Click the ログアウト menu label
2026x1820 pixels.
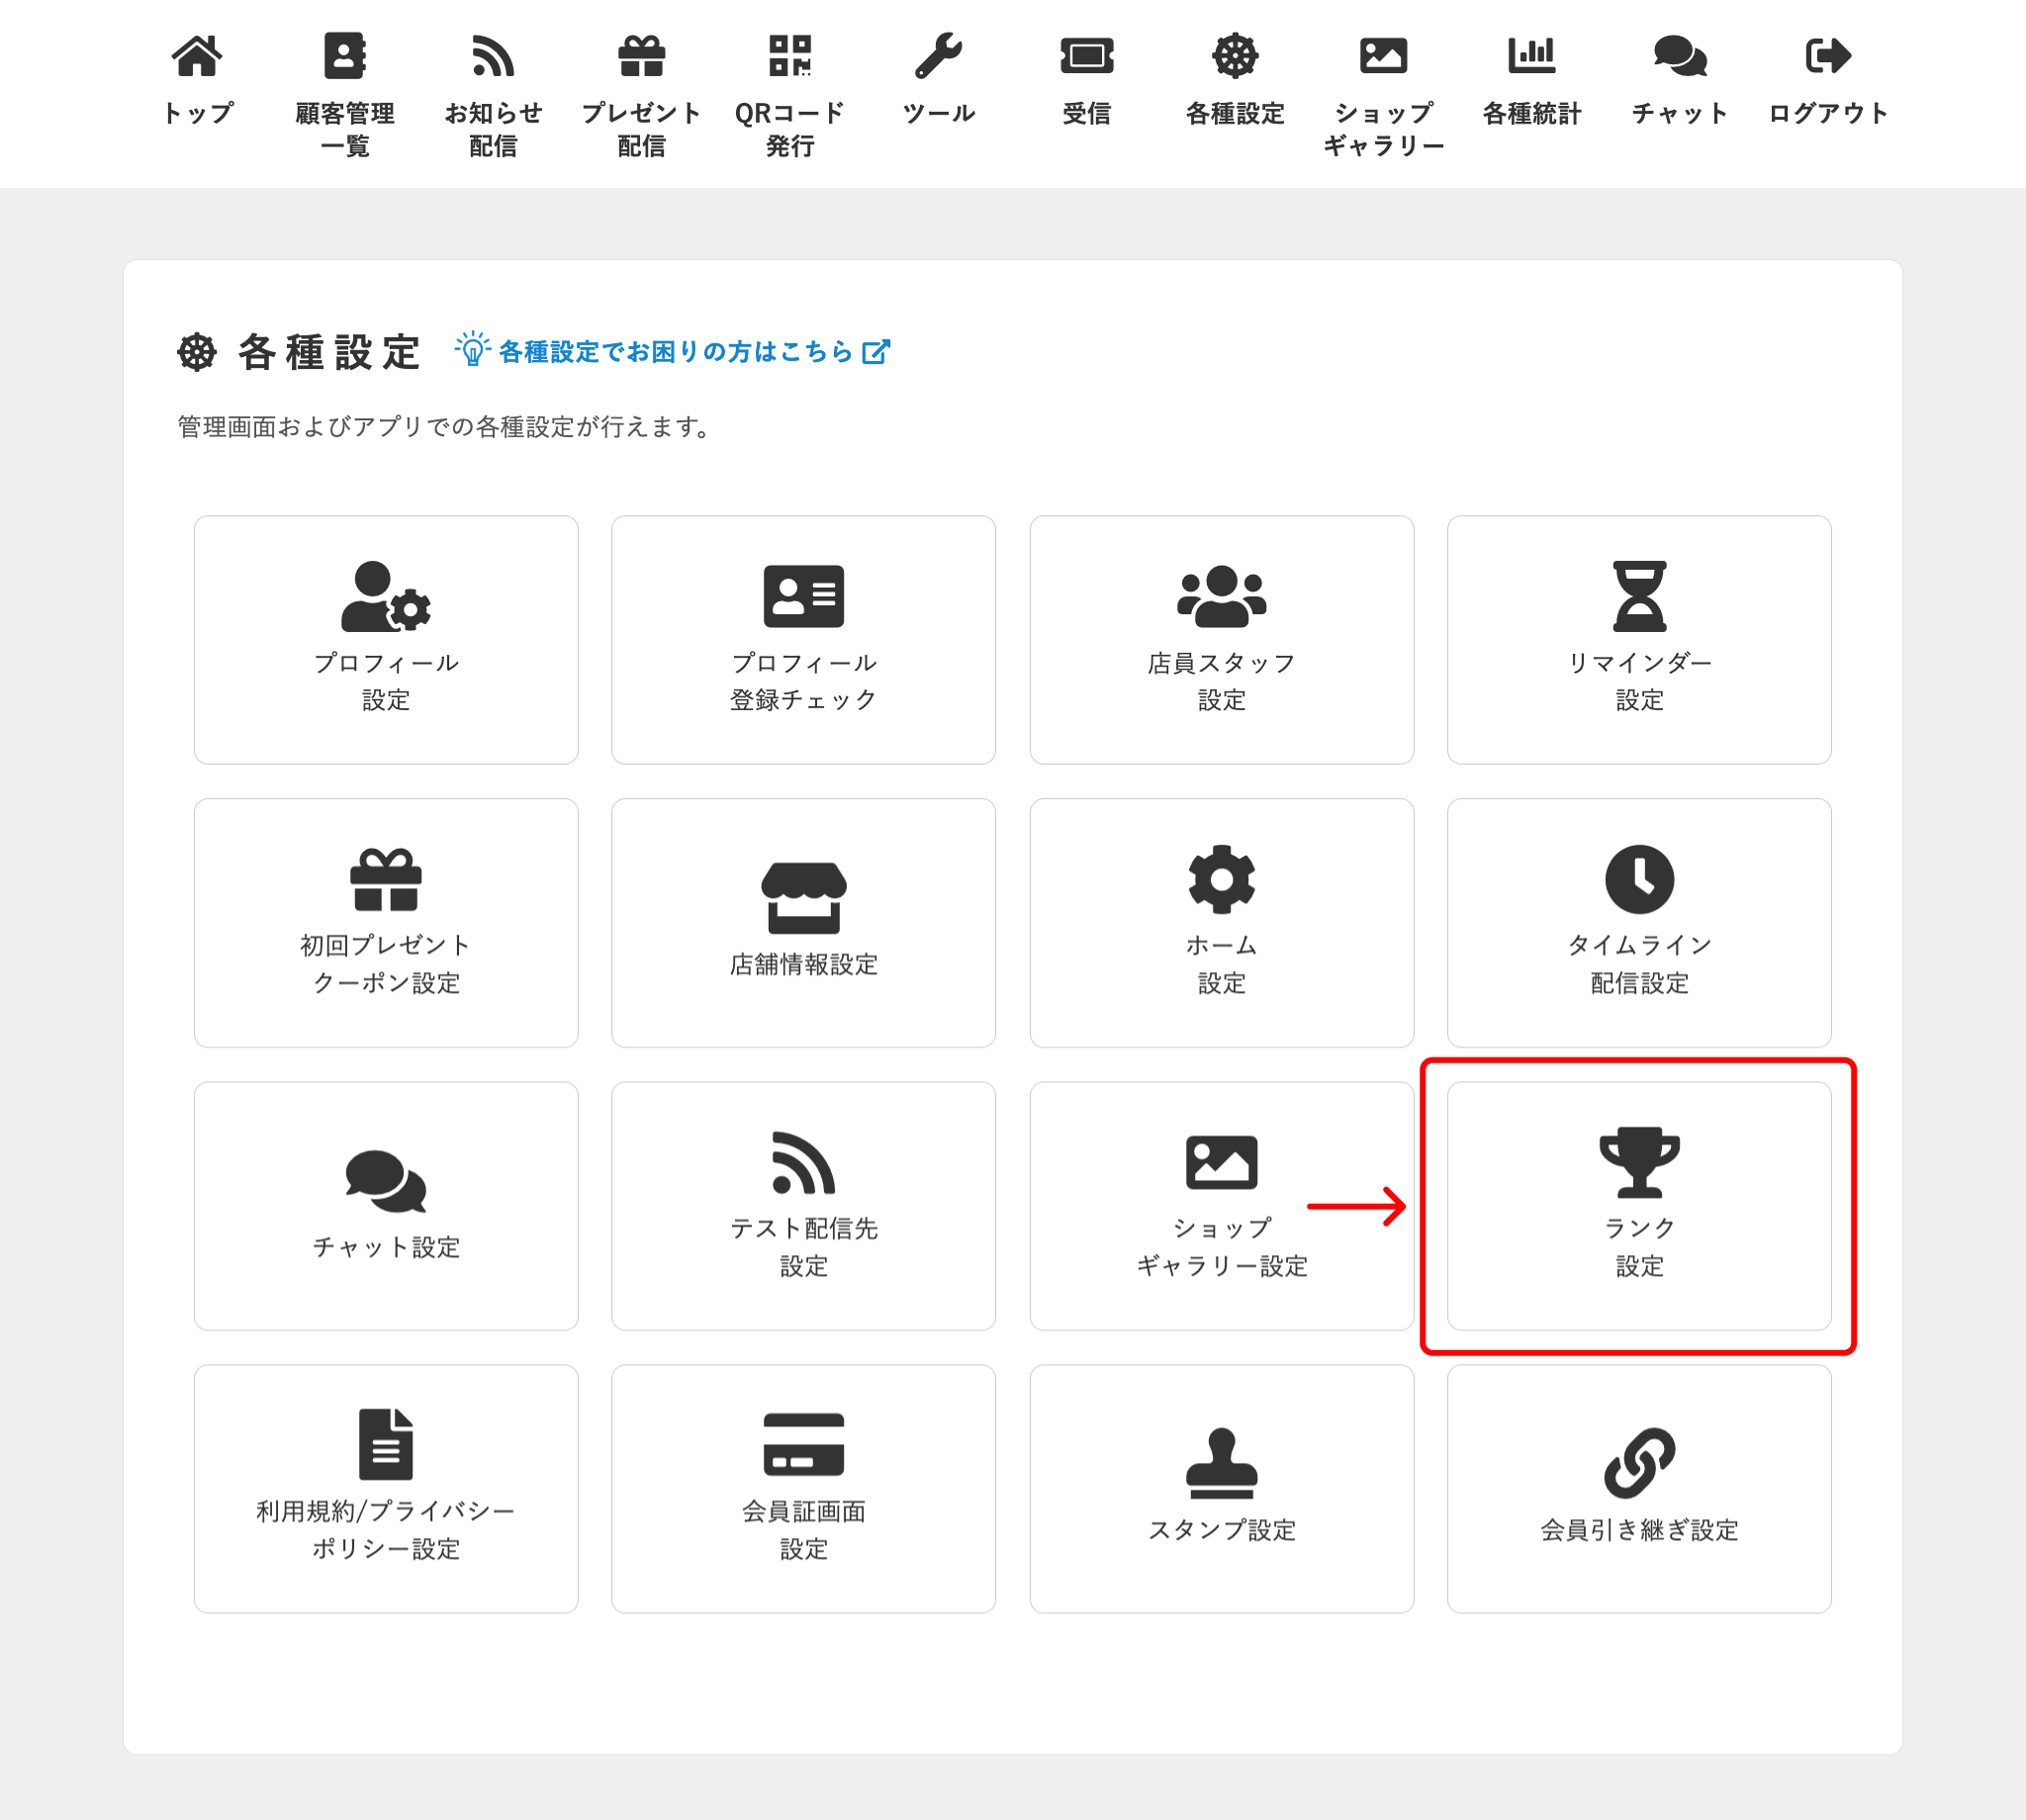coord(1828,113)
